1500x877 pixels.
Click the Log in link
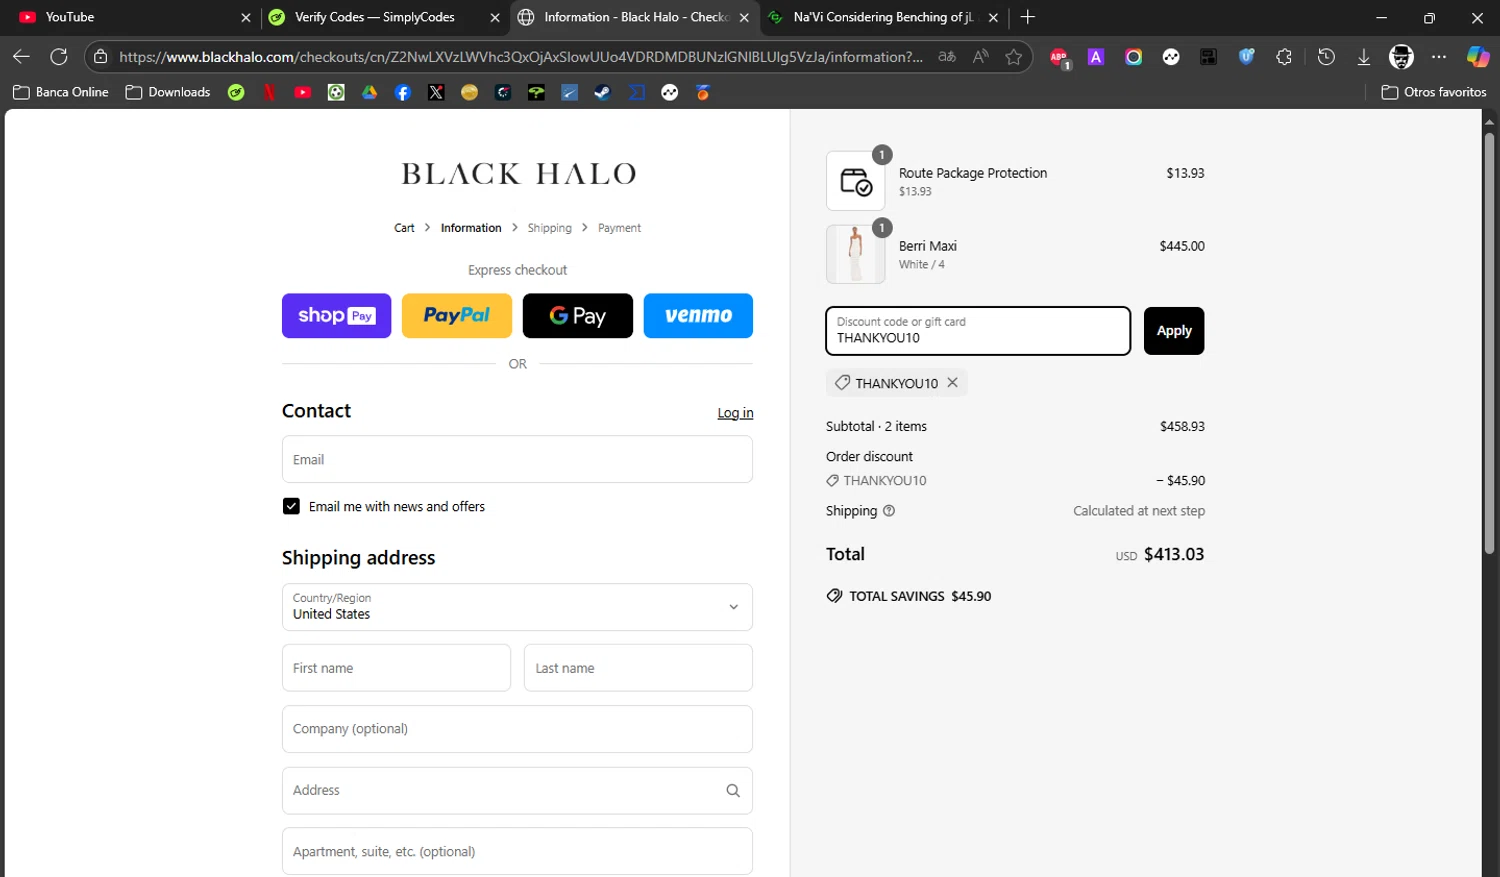735,413
